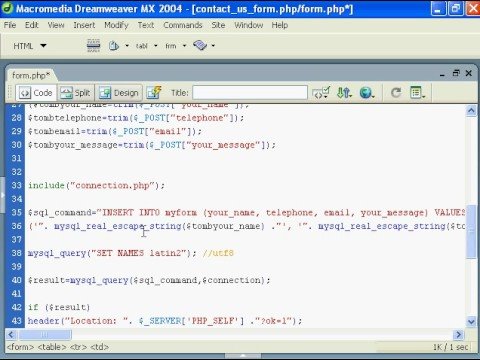
Task: Open the Edit menu
Action: pyautogui.click(x=32, y=25)
